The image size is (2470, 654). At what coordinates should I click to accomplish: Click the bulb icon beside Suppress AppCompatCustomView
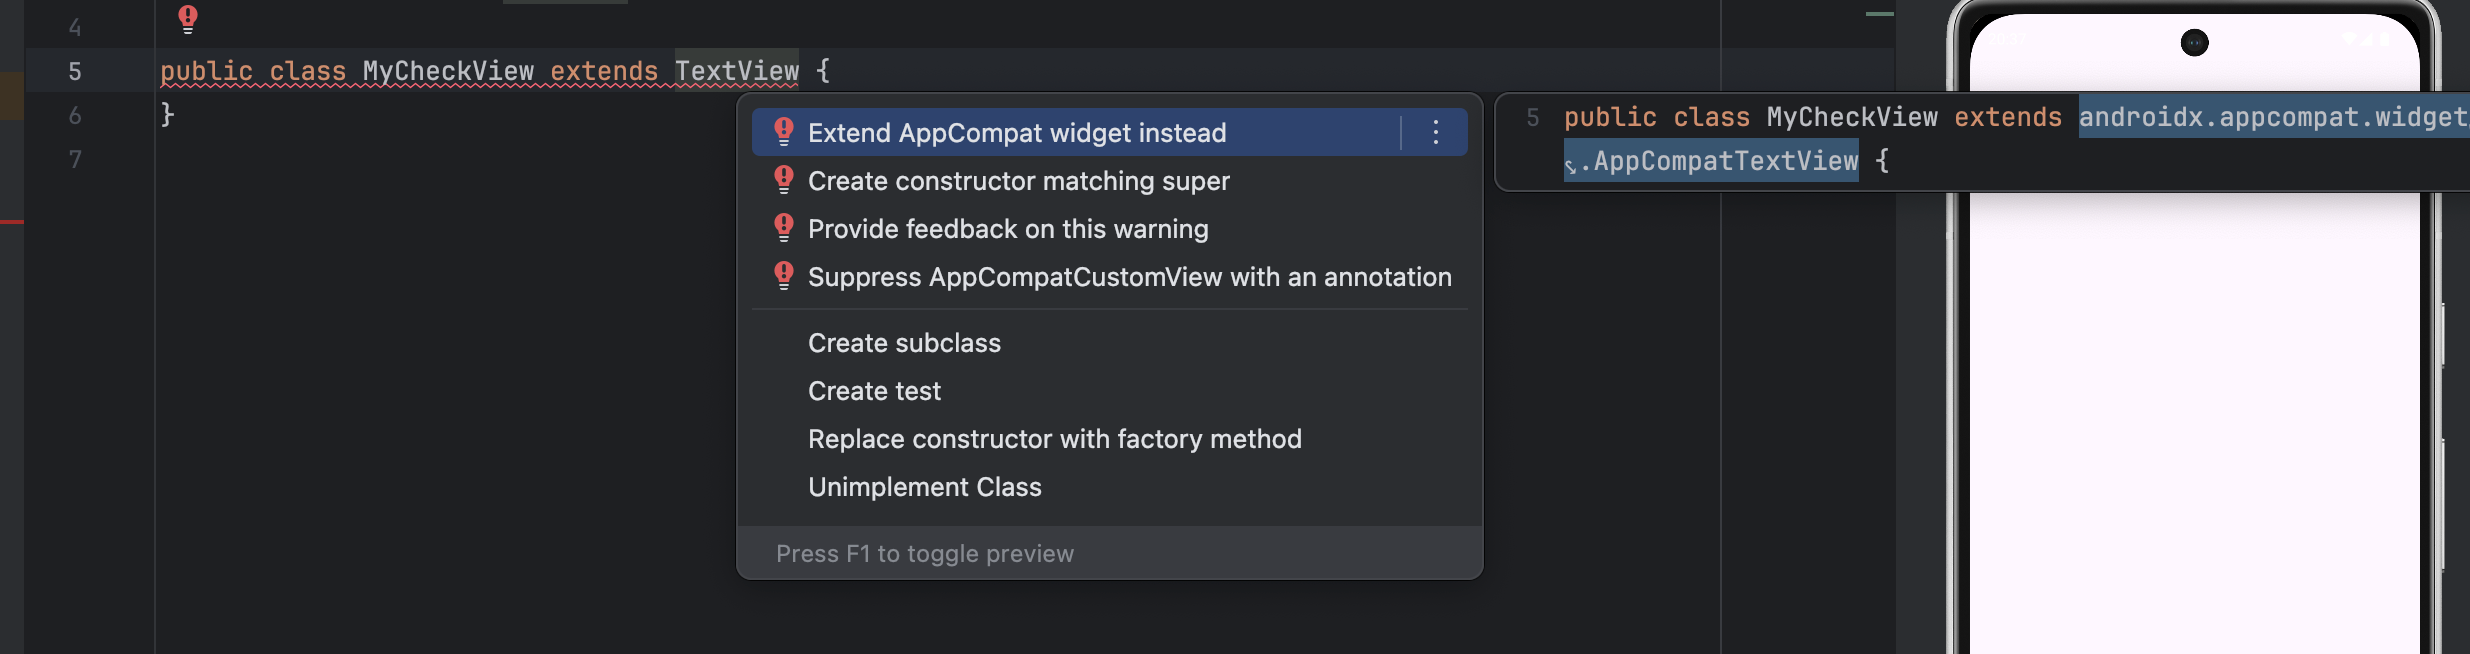pos(784,276)
